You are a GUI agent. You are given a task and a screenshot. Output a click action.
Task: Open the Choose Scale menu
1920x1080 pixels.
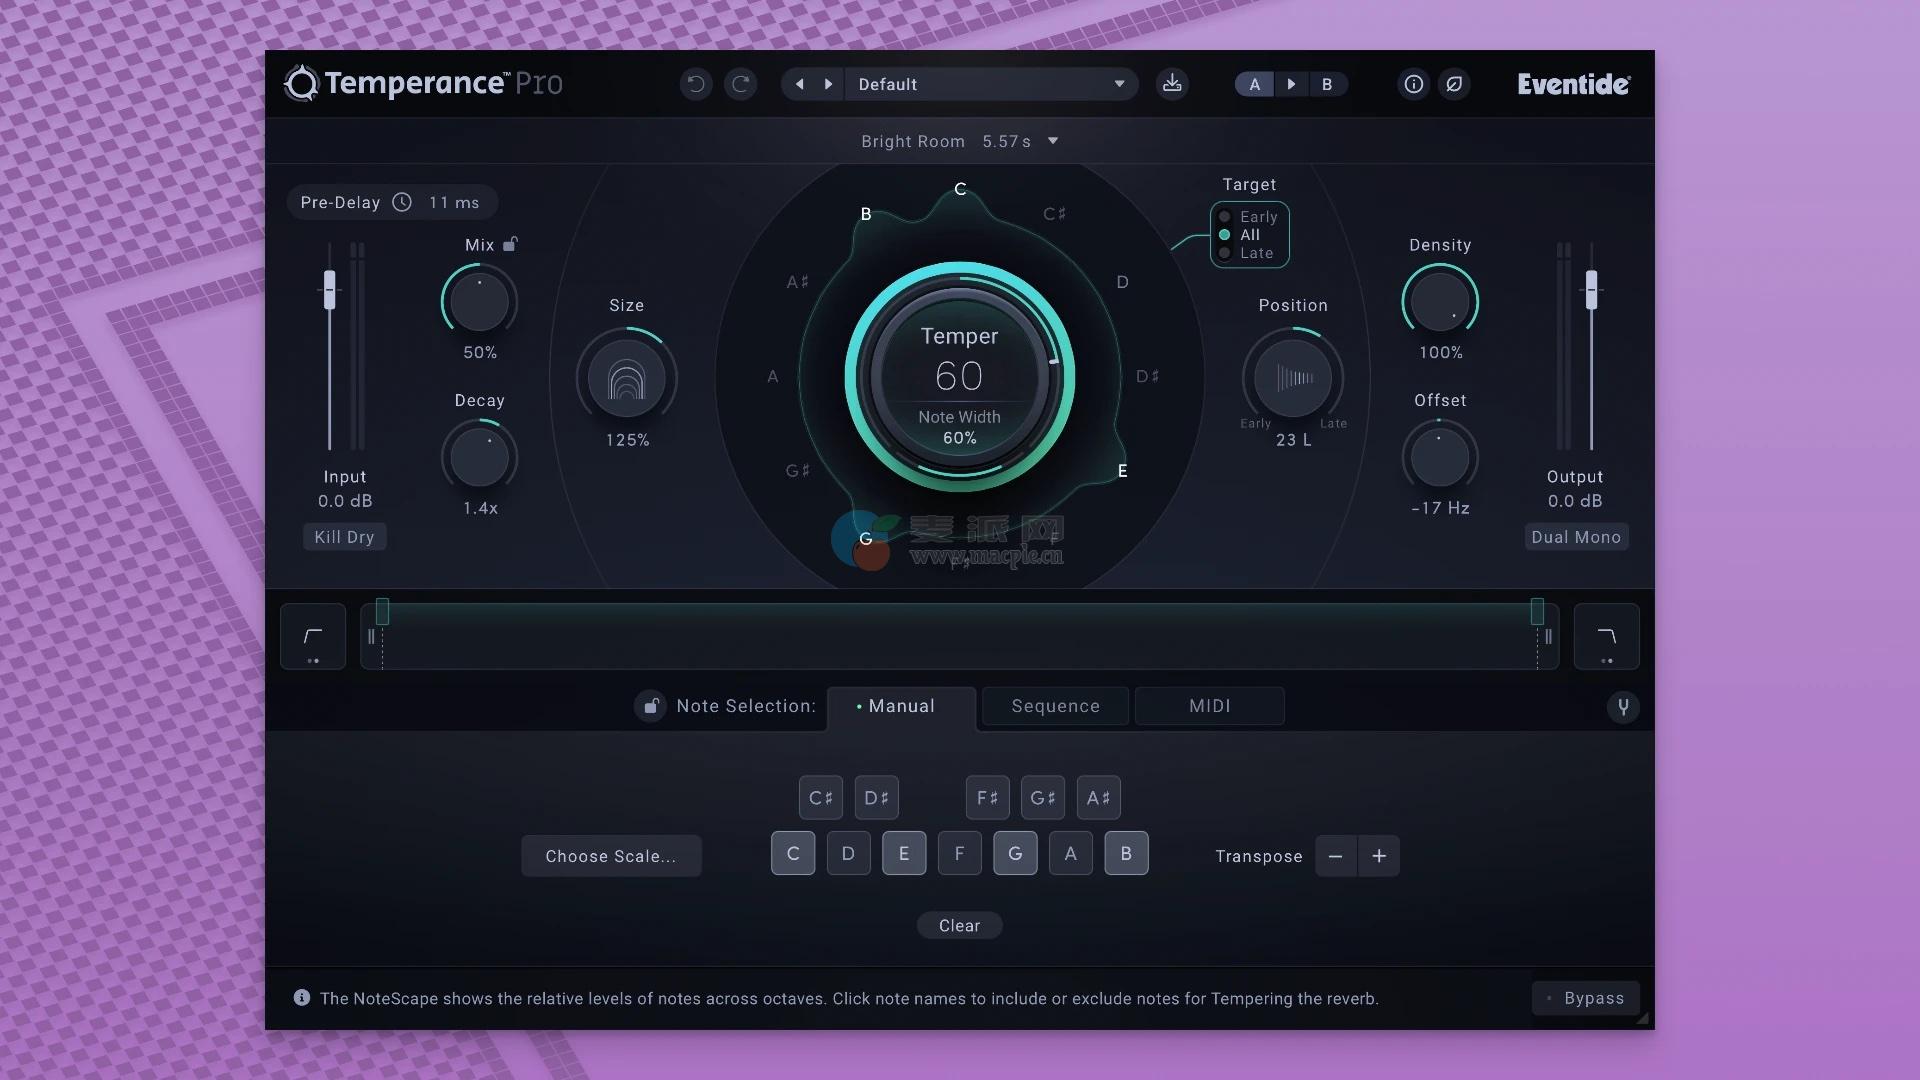click(611, 856)
